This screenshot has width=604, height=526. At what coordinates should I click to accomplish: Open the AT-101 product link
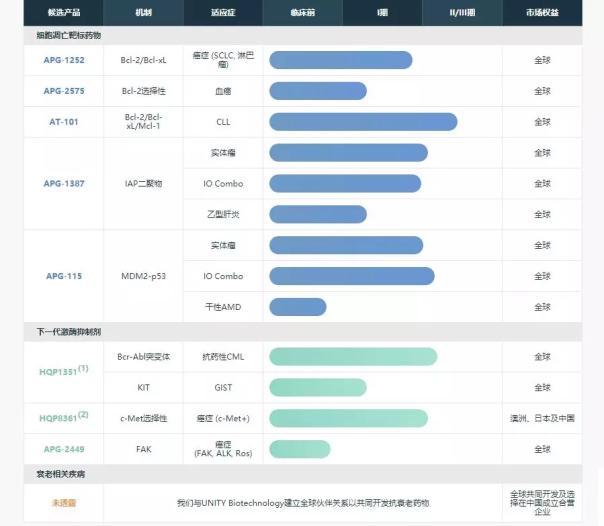(x=64, y=122)
